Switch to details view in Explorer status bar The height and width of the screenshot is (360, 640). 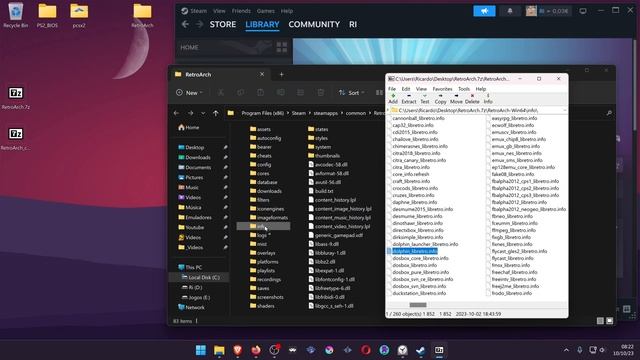click(x=600, y=321)
